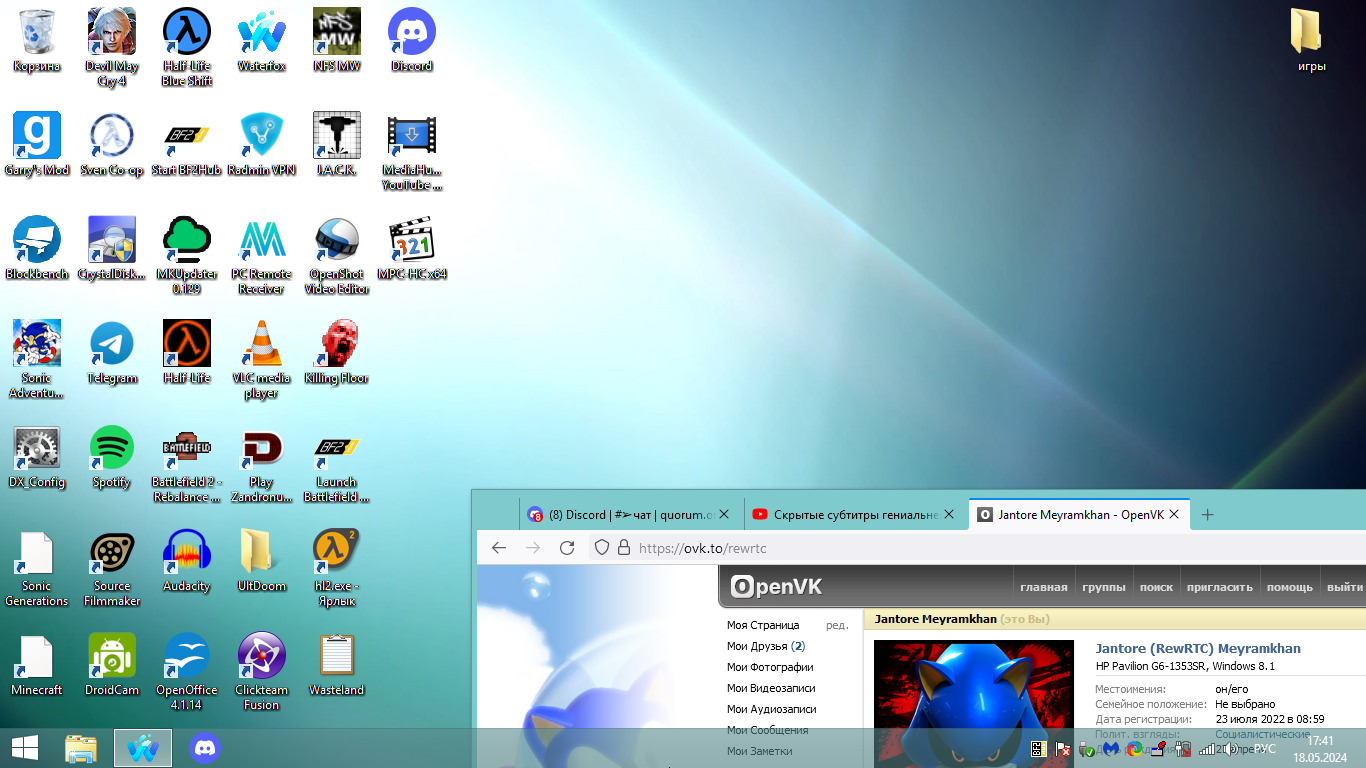The image size is (1366, 768).
Task: Open the группы link in OpenVK header
Action: 1103,587
